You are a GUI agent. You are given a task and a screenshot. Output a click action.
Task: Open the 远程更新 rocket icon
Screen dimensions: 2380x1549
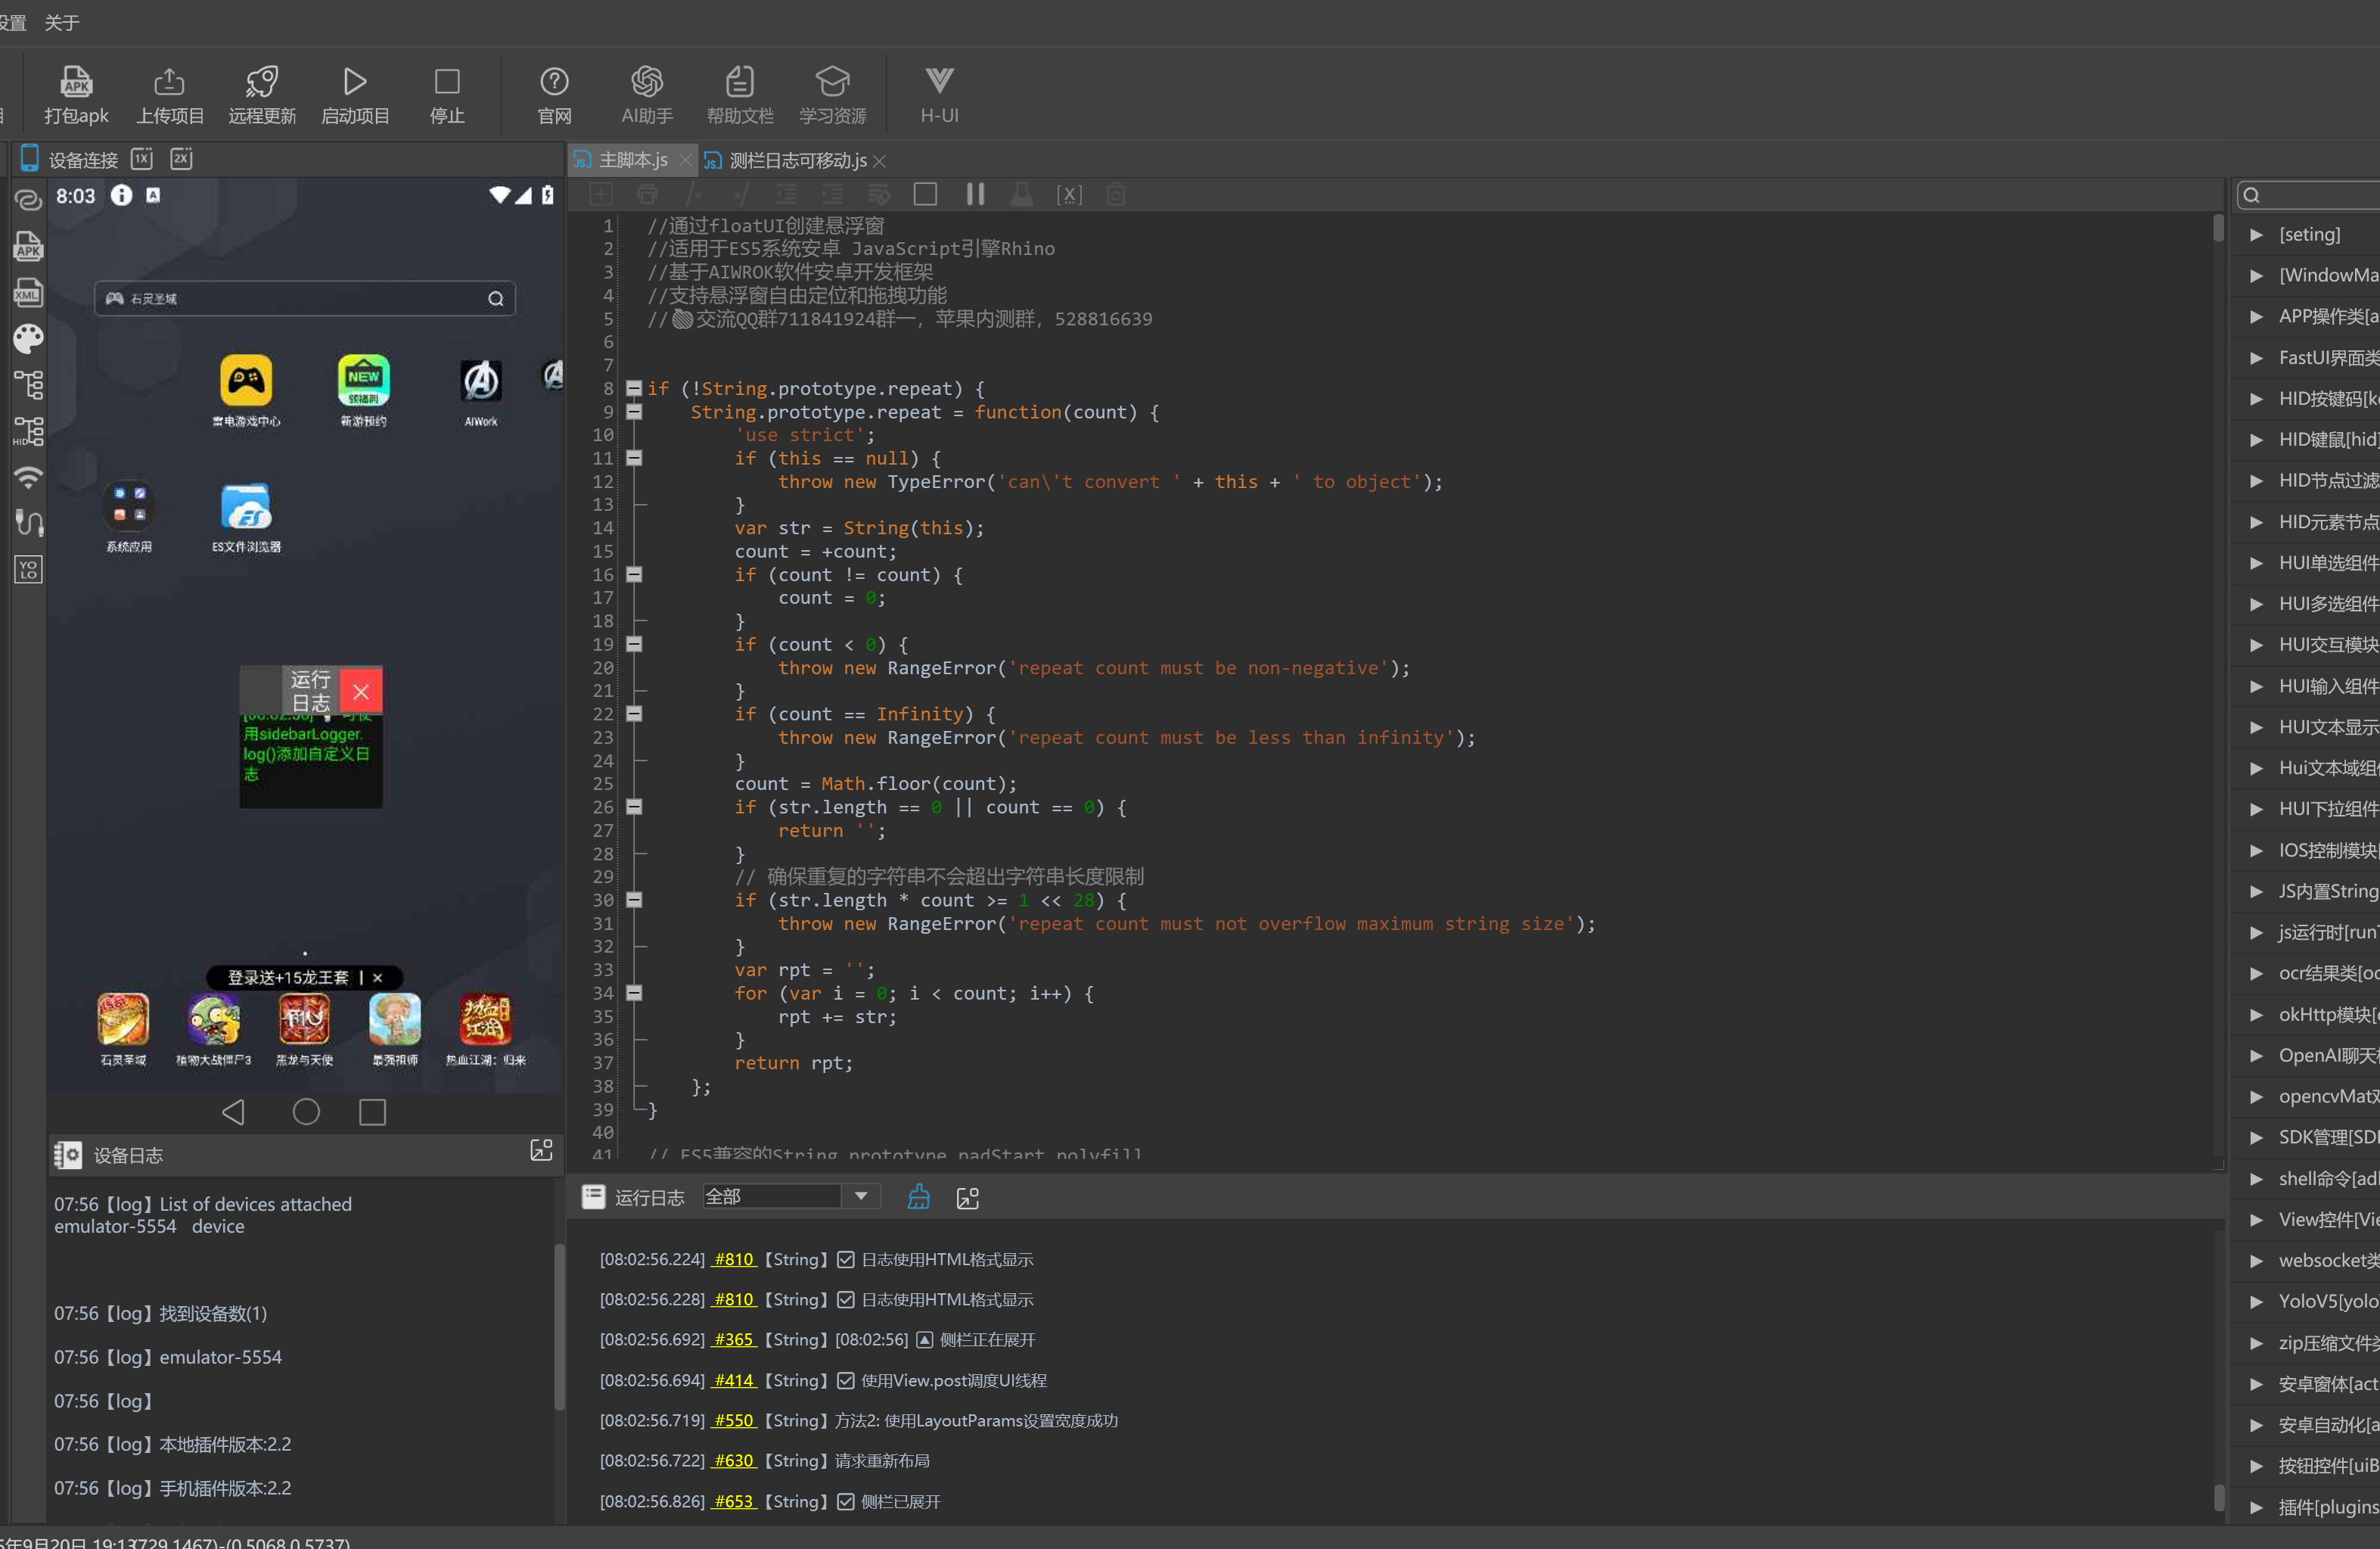click(262, 82)
